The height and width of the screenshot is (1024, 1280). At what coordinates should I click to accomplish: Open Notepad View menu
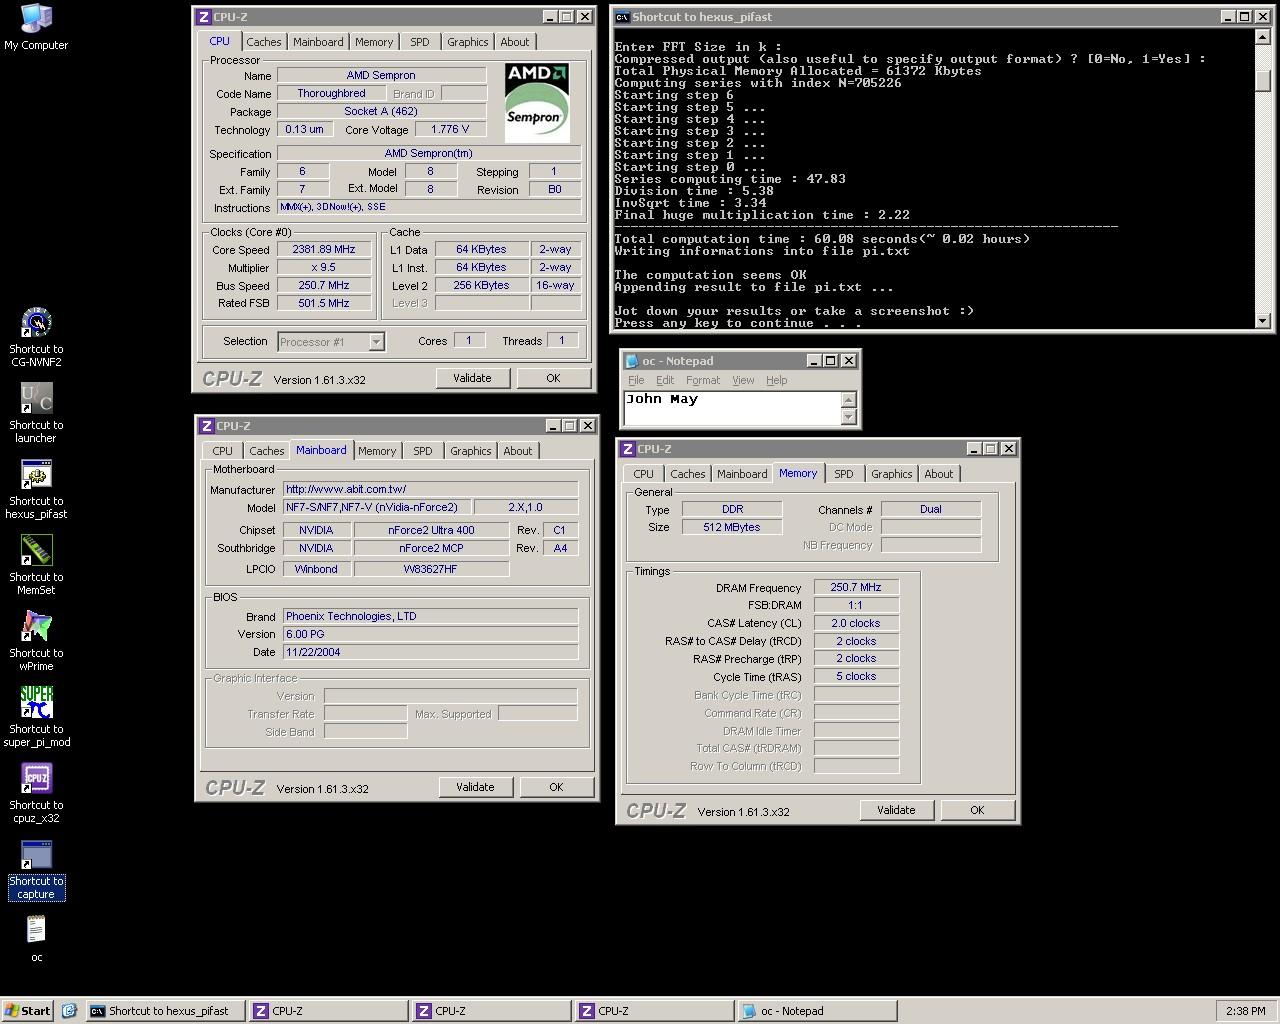(x=743, y=380)
